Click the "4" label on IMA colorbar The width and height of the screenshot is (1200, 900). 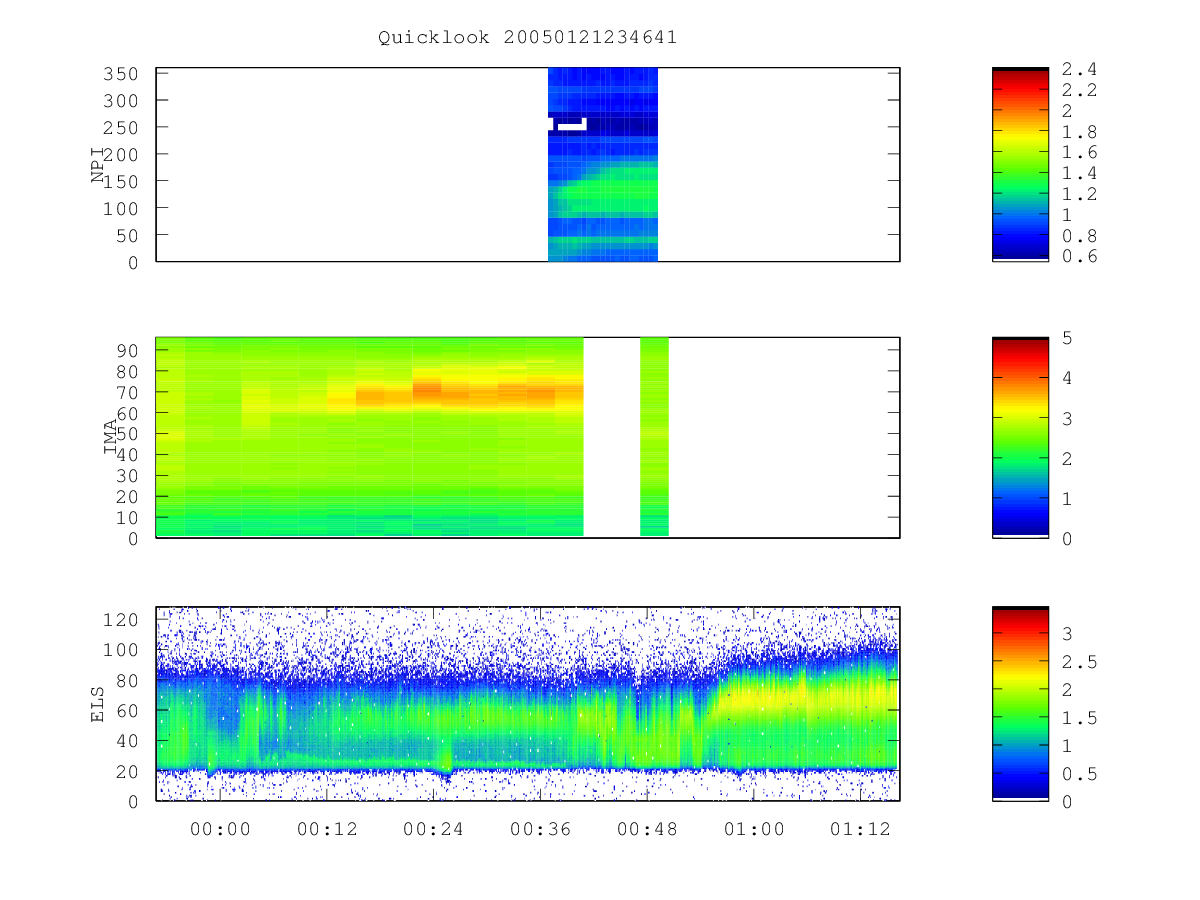point(1067,378)
